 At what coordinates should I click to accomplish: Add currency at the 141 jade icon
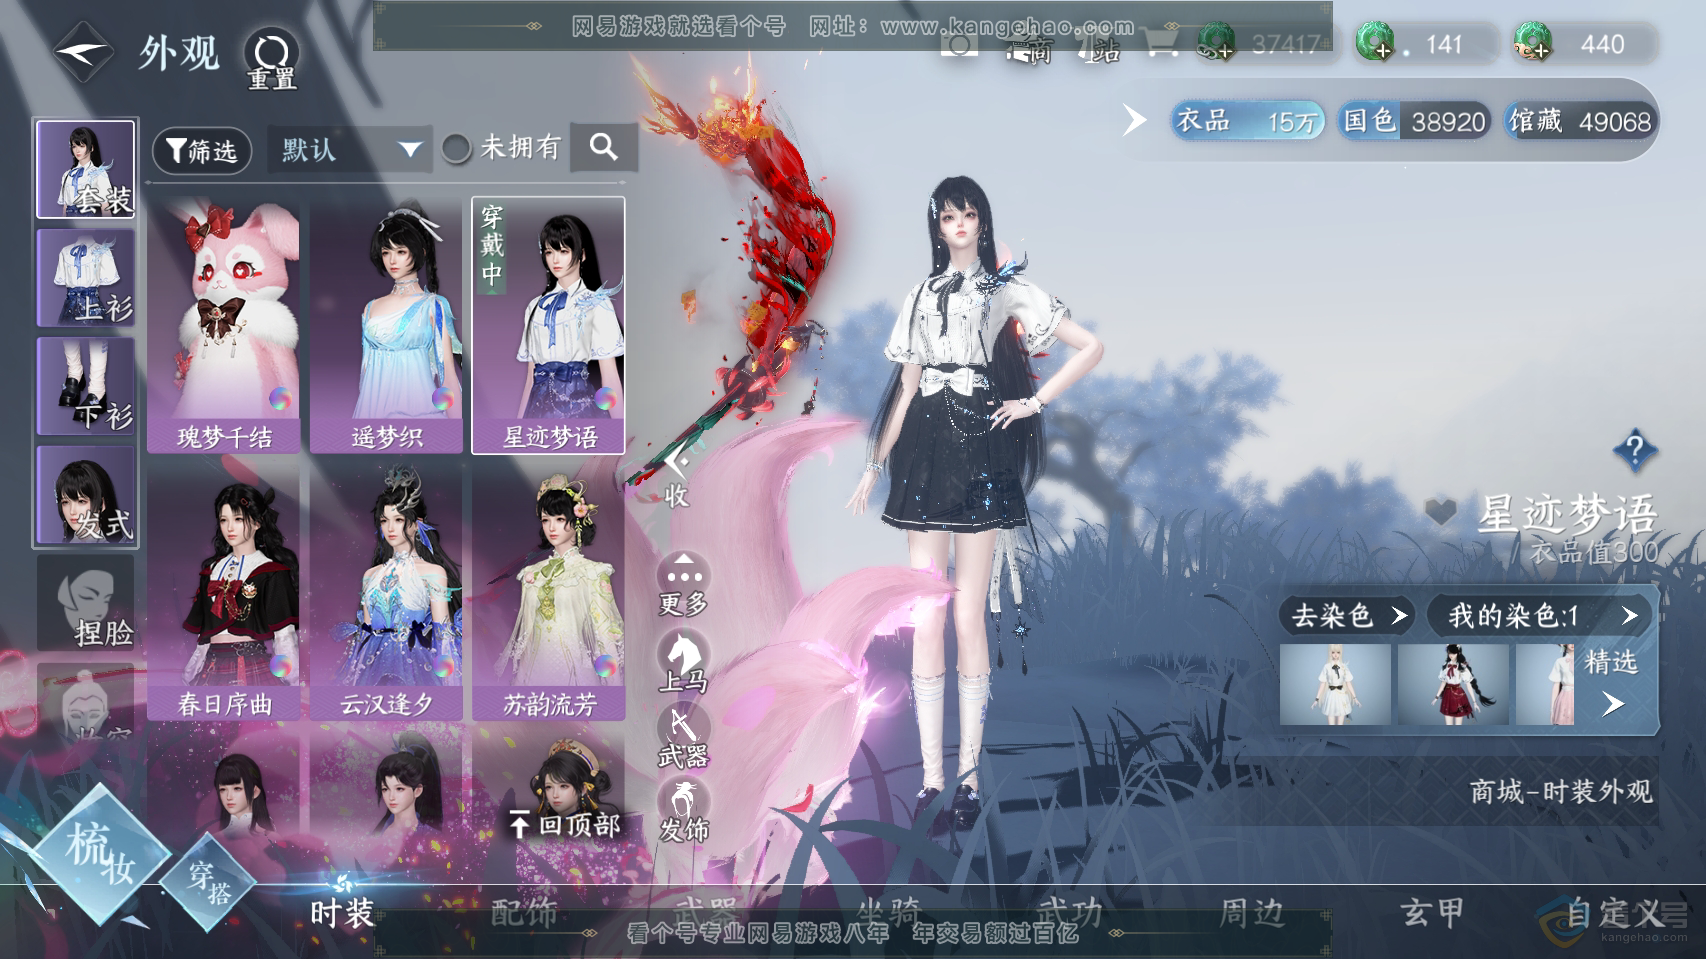1375,43
